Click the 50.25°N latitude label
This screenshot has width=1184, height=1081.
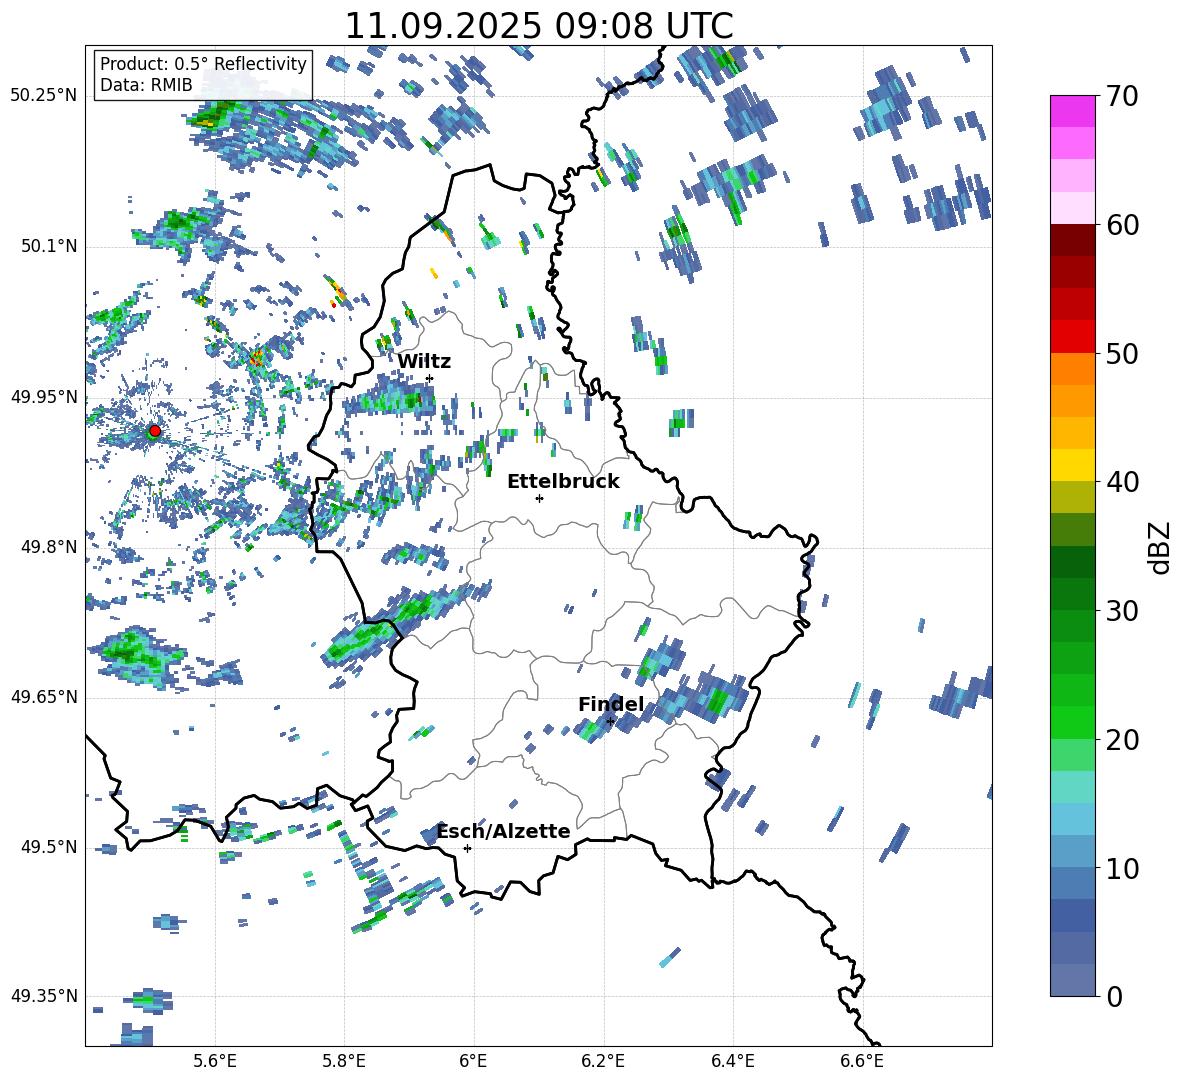44,96
